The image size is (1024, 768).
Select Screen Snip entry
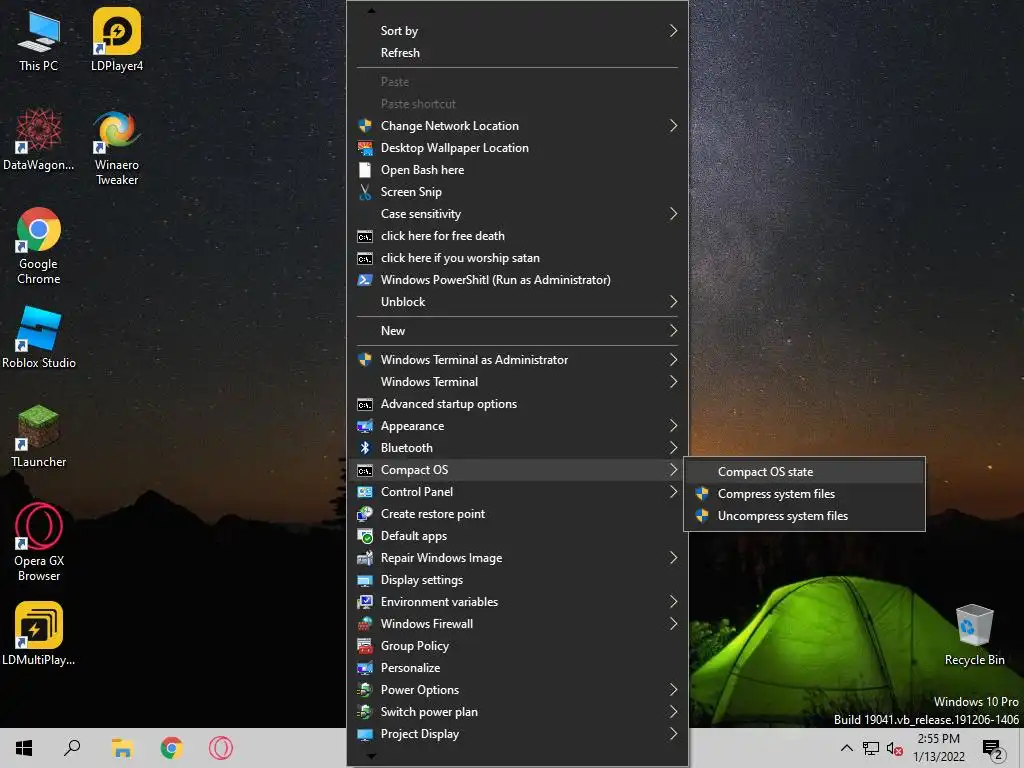[x=517, y=192]
